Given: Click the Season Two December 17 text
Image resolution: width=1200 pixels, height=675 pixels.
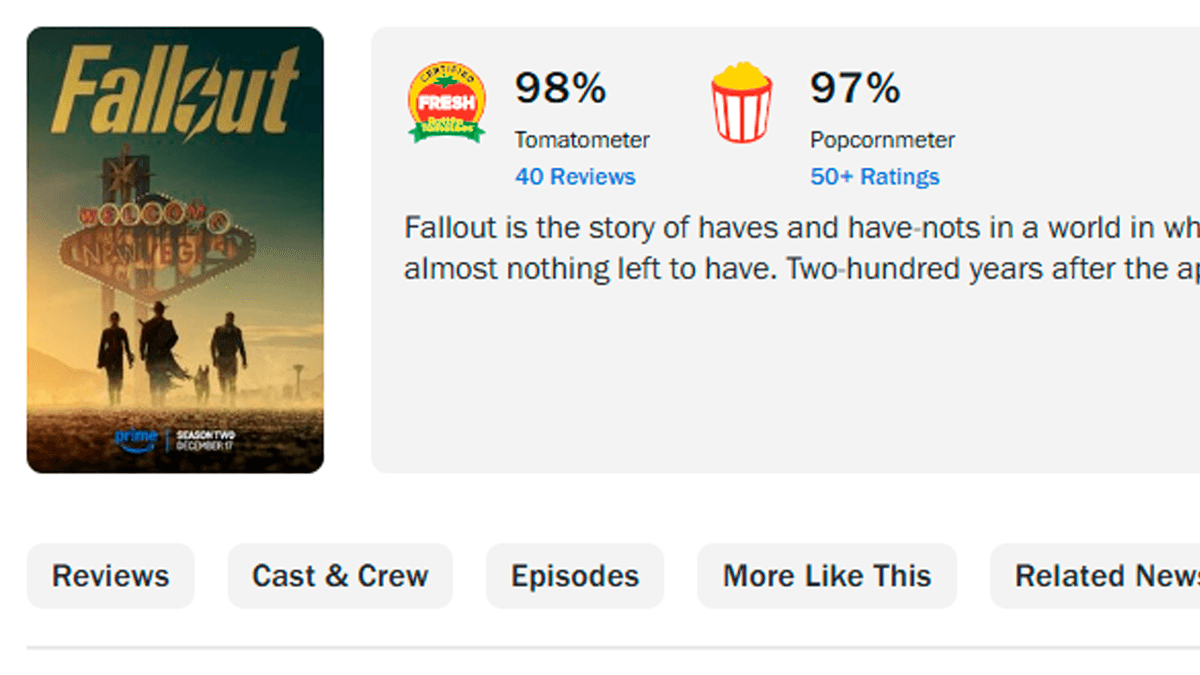Looking at the screenshot, I should pos(205,440).
